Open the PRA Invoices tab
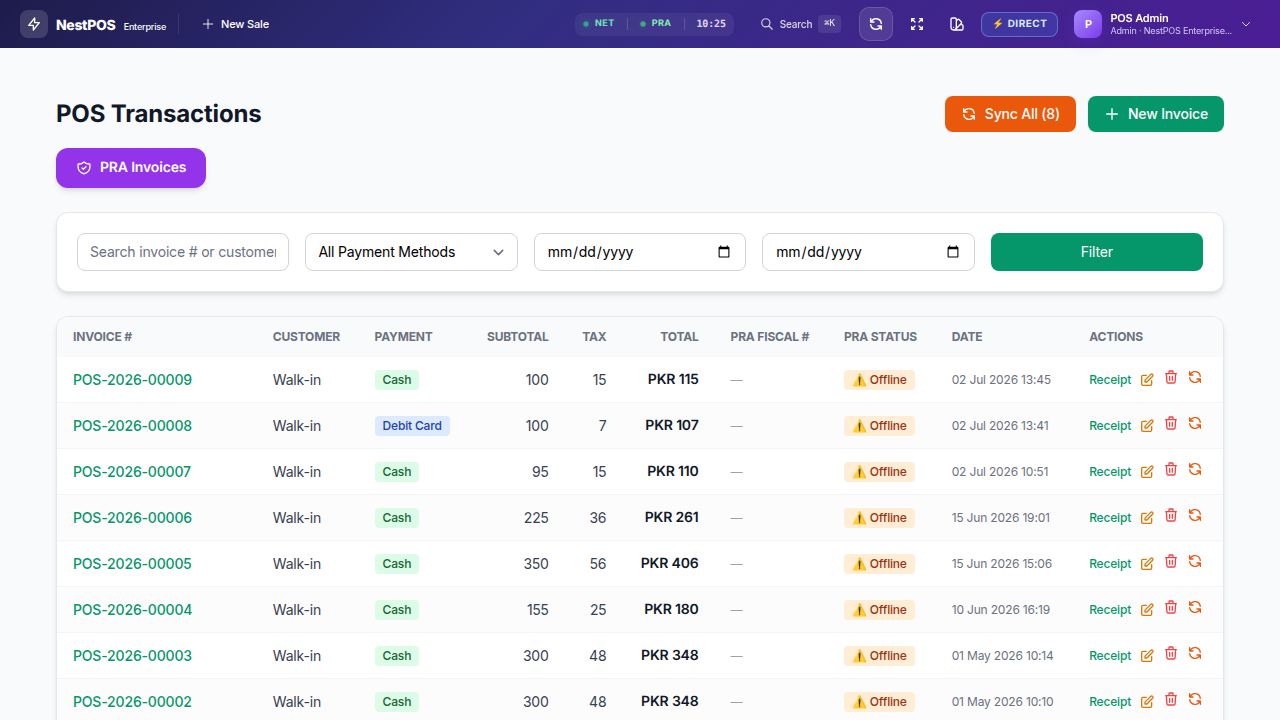 (131, 168)
